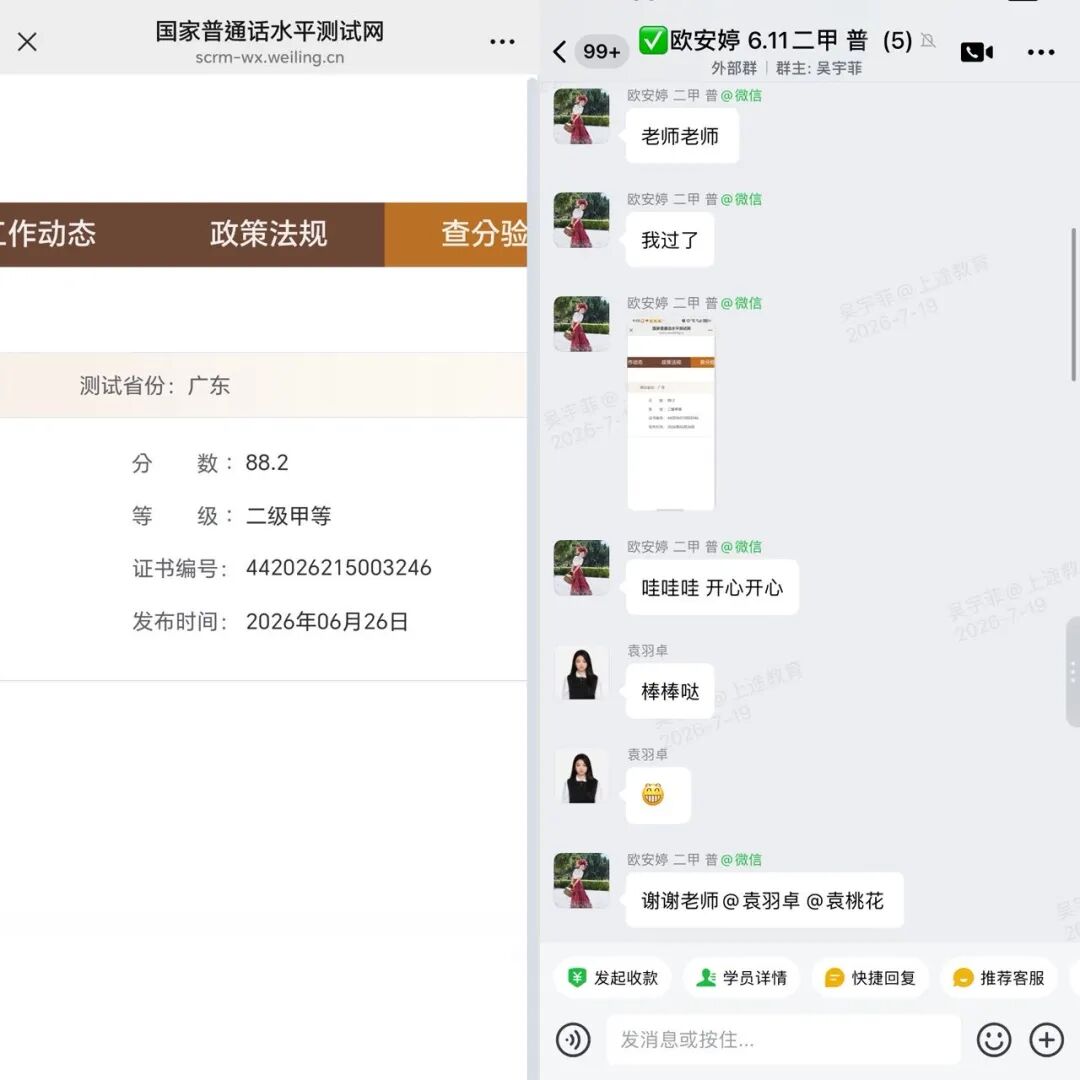This screenshot has height=1080, width=1080.
Task: Select the publish date 2026年06月26日
Action: pyautogui.click(x=326, y=621)
